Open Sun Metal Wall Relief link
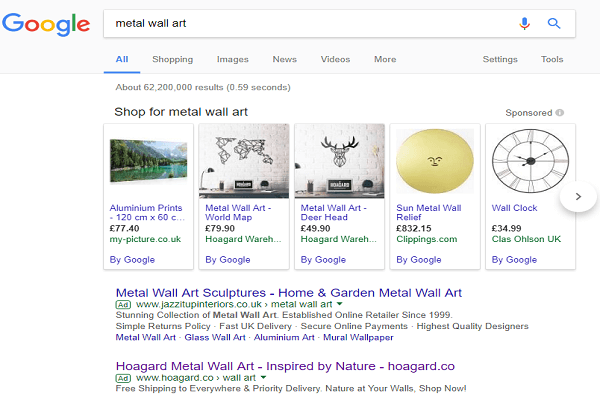This screenshot has height=400, width=600. click(429, 212)
